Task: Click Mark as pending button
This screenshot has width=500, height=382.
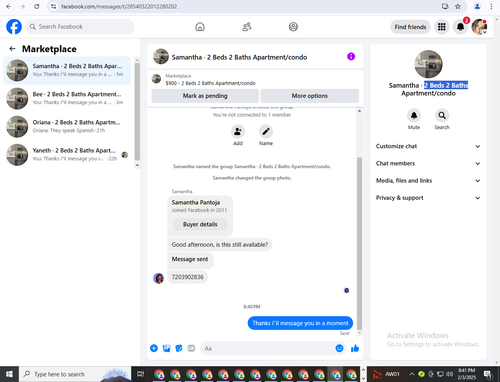Action: point(205,96)
